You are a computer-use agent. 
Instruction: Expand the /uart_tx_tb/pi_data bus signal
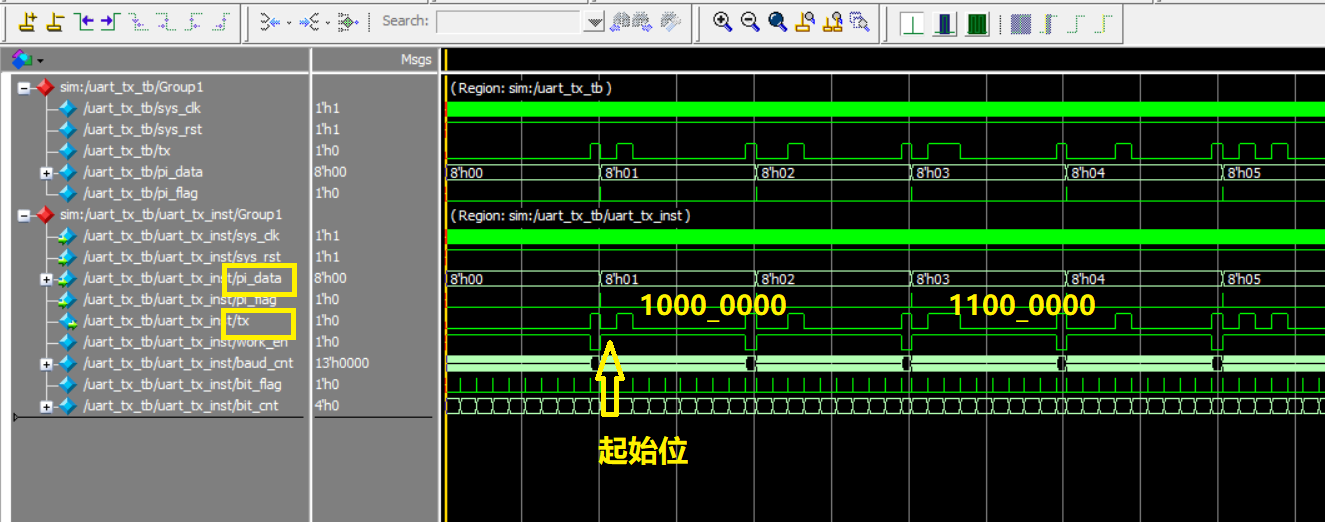click(x=46, y=173)
